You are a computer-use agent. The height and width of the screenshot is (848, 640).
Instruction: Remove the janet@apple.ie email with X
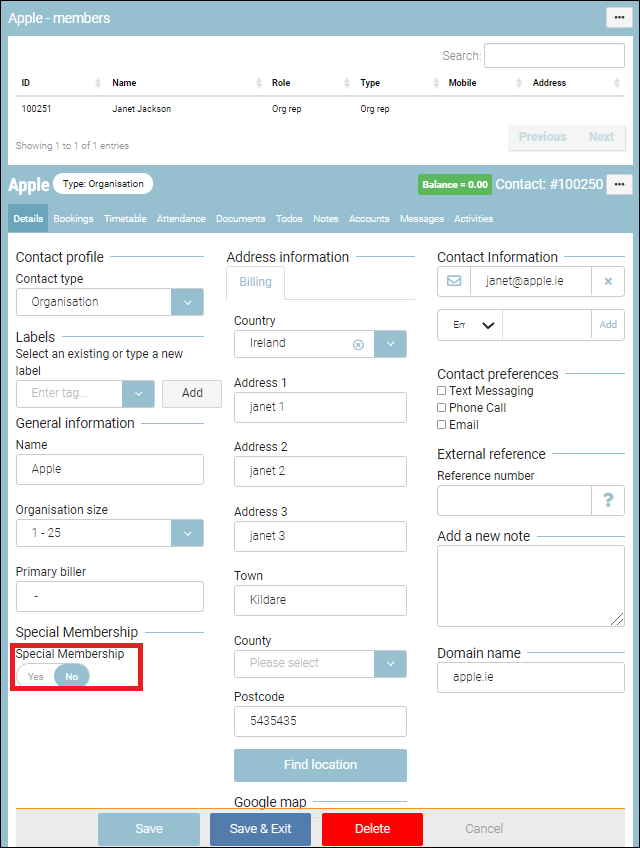pos(608,281)
